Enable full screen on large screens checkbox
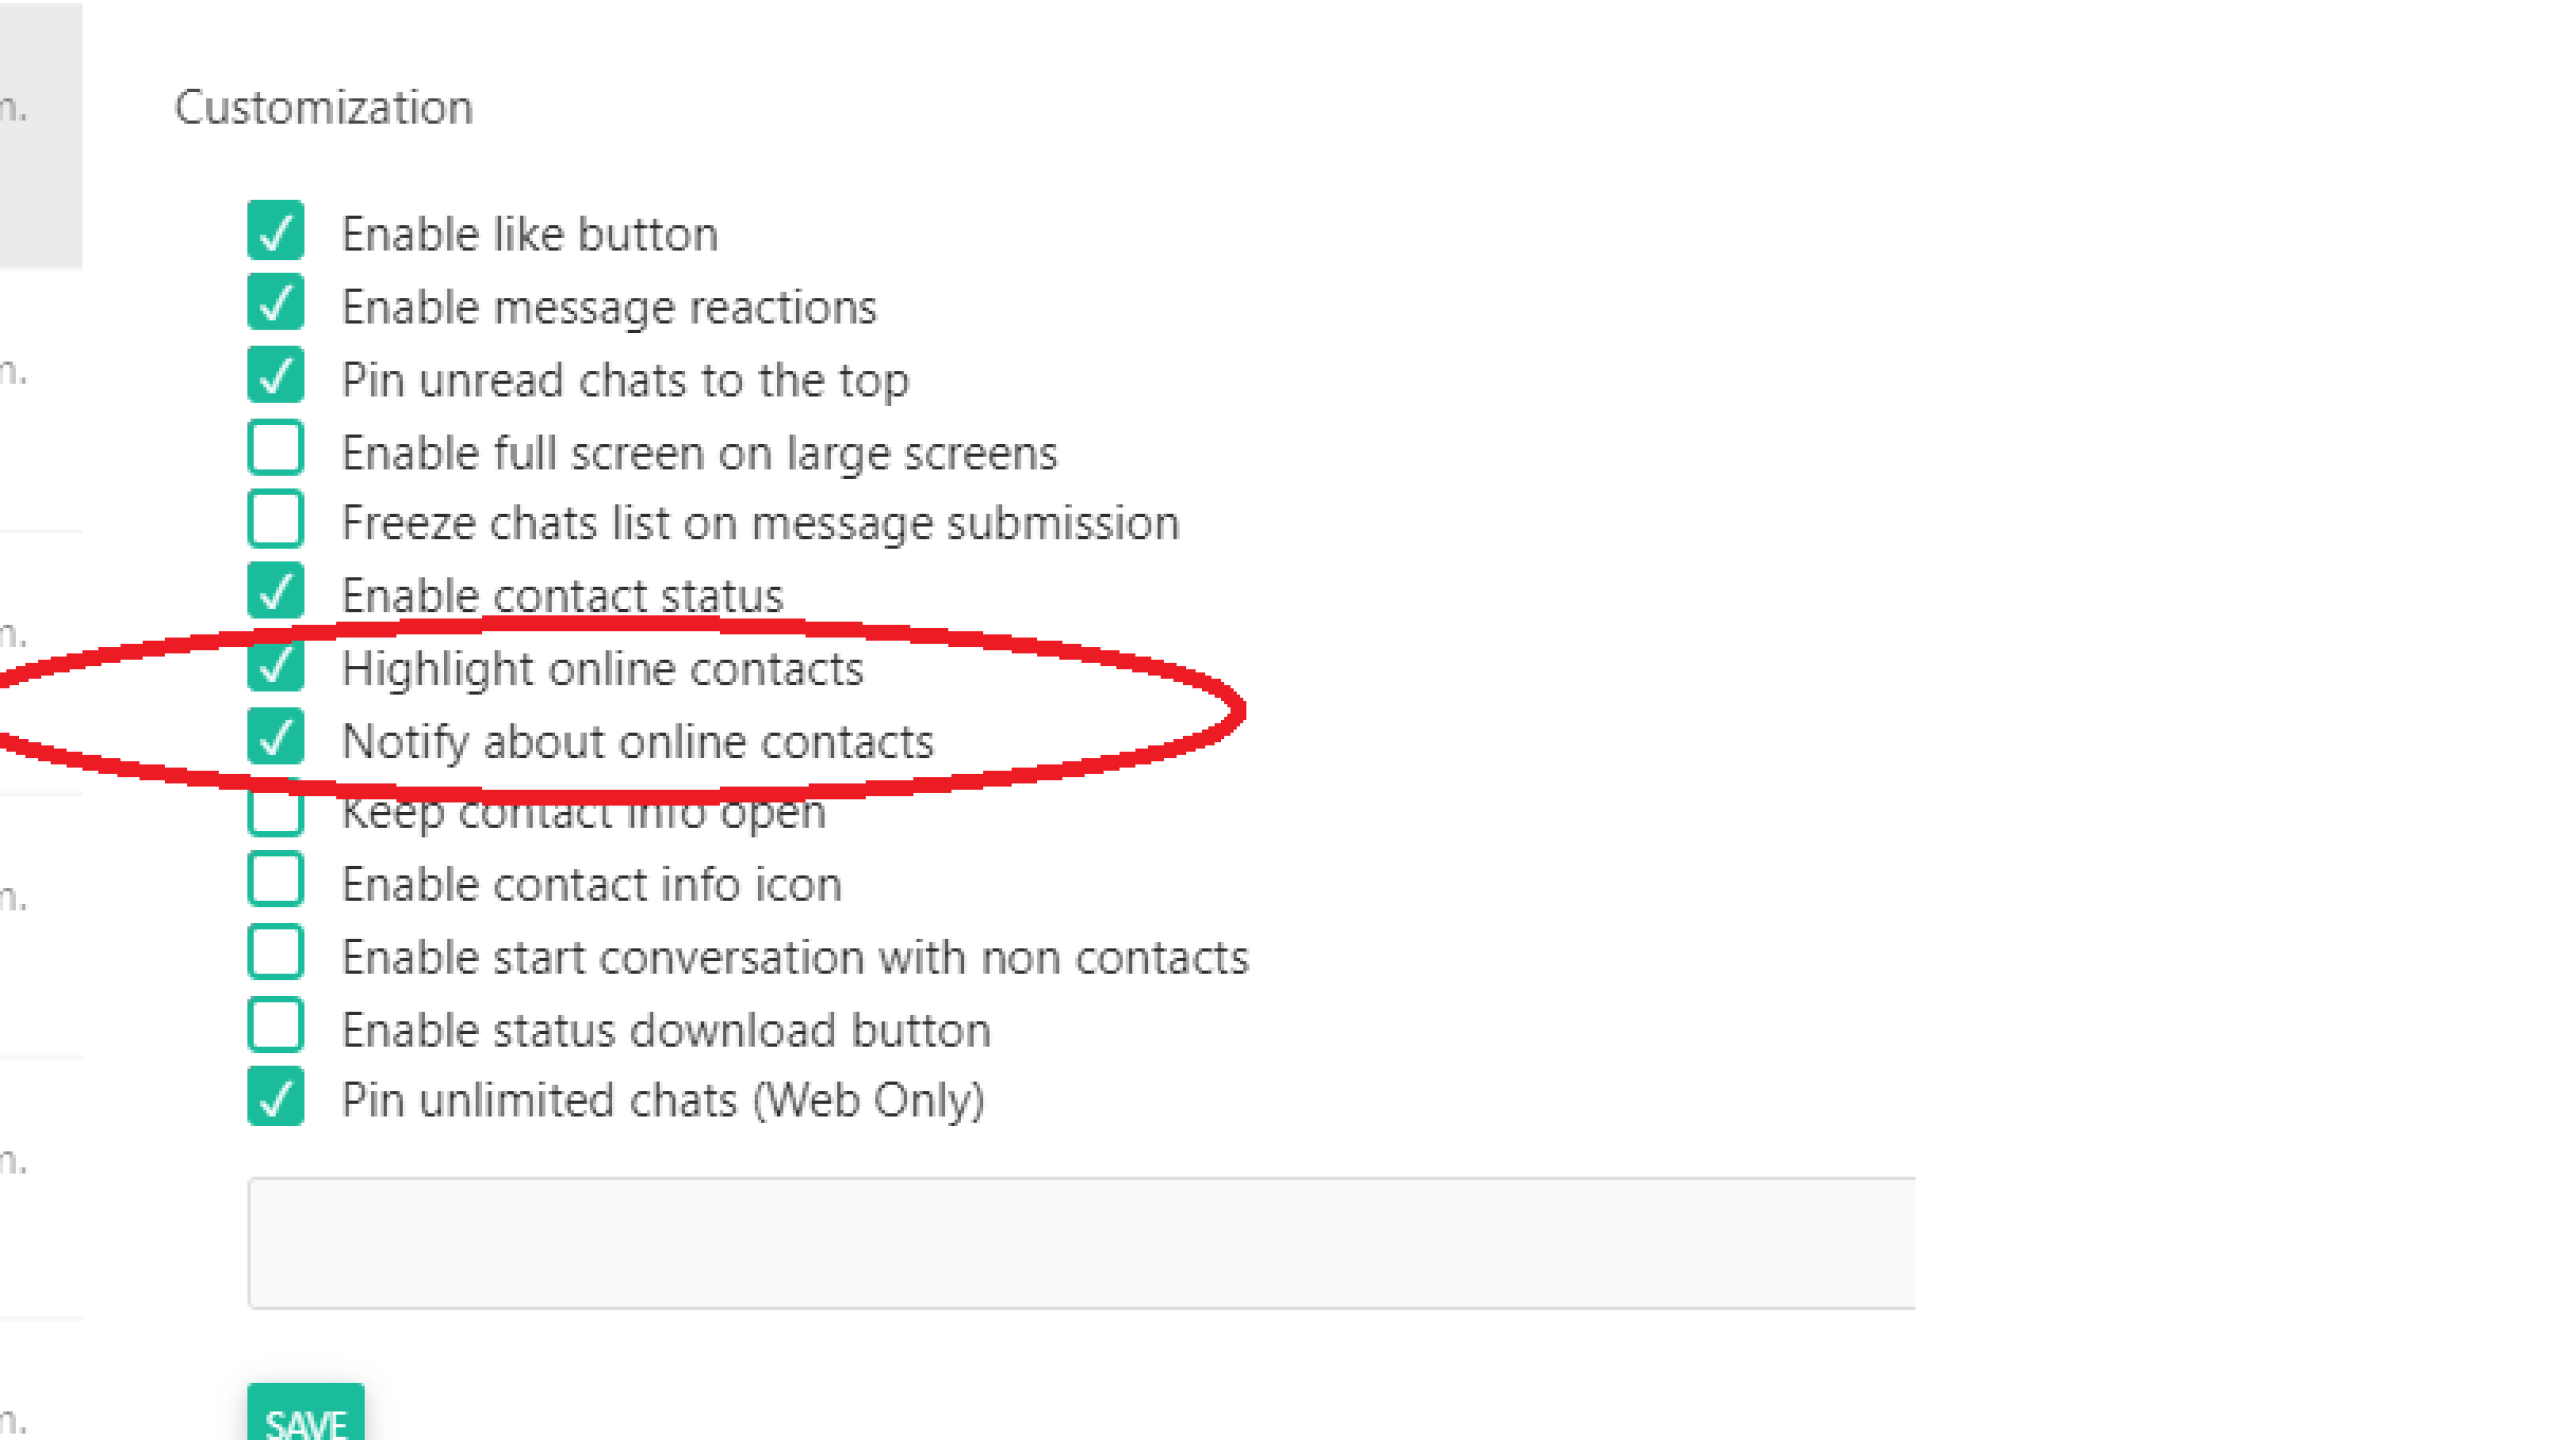Image resolution: width=2553 pixels, height=1440 pixels. (275, 449)
